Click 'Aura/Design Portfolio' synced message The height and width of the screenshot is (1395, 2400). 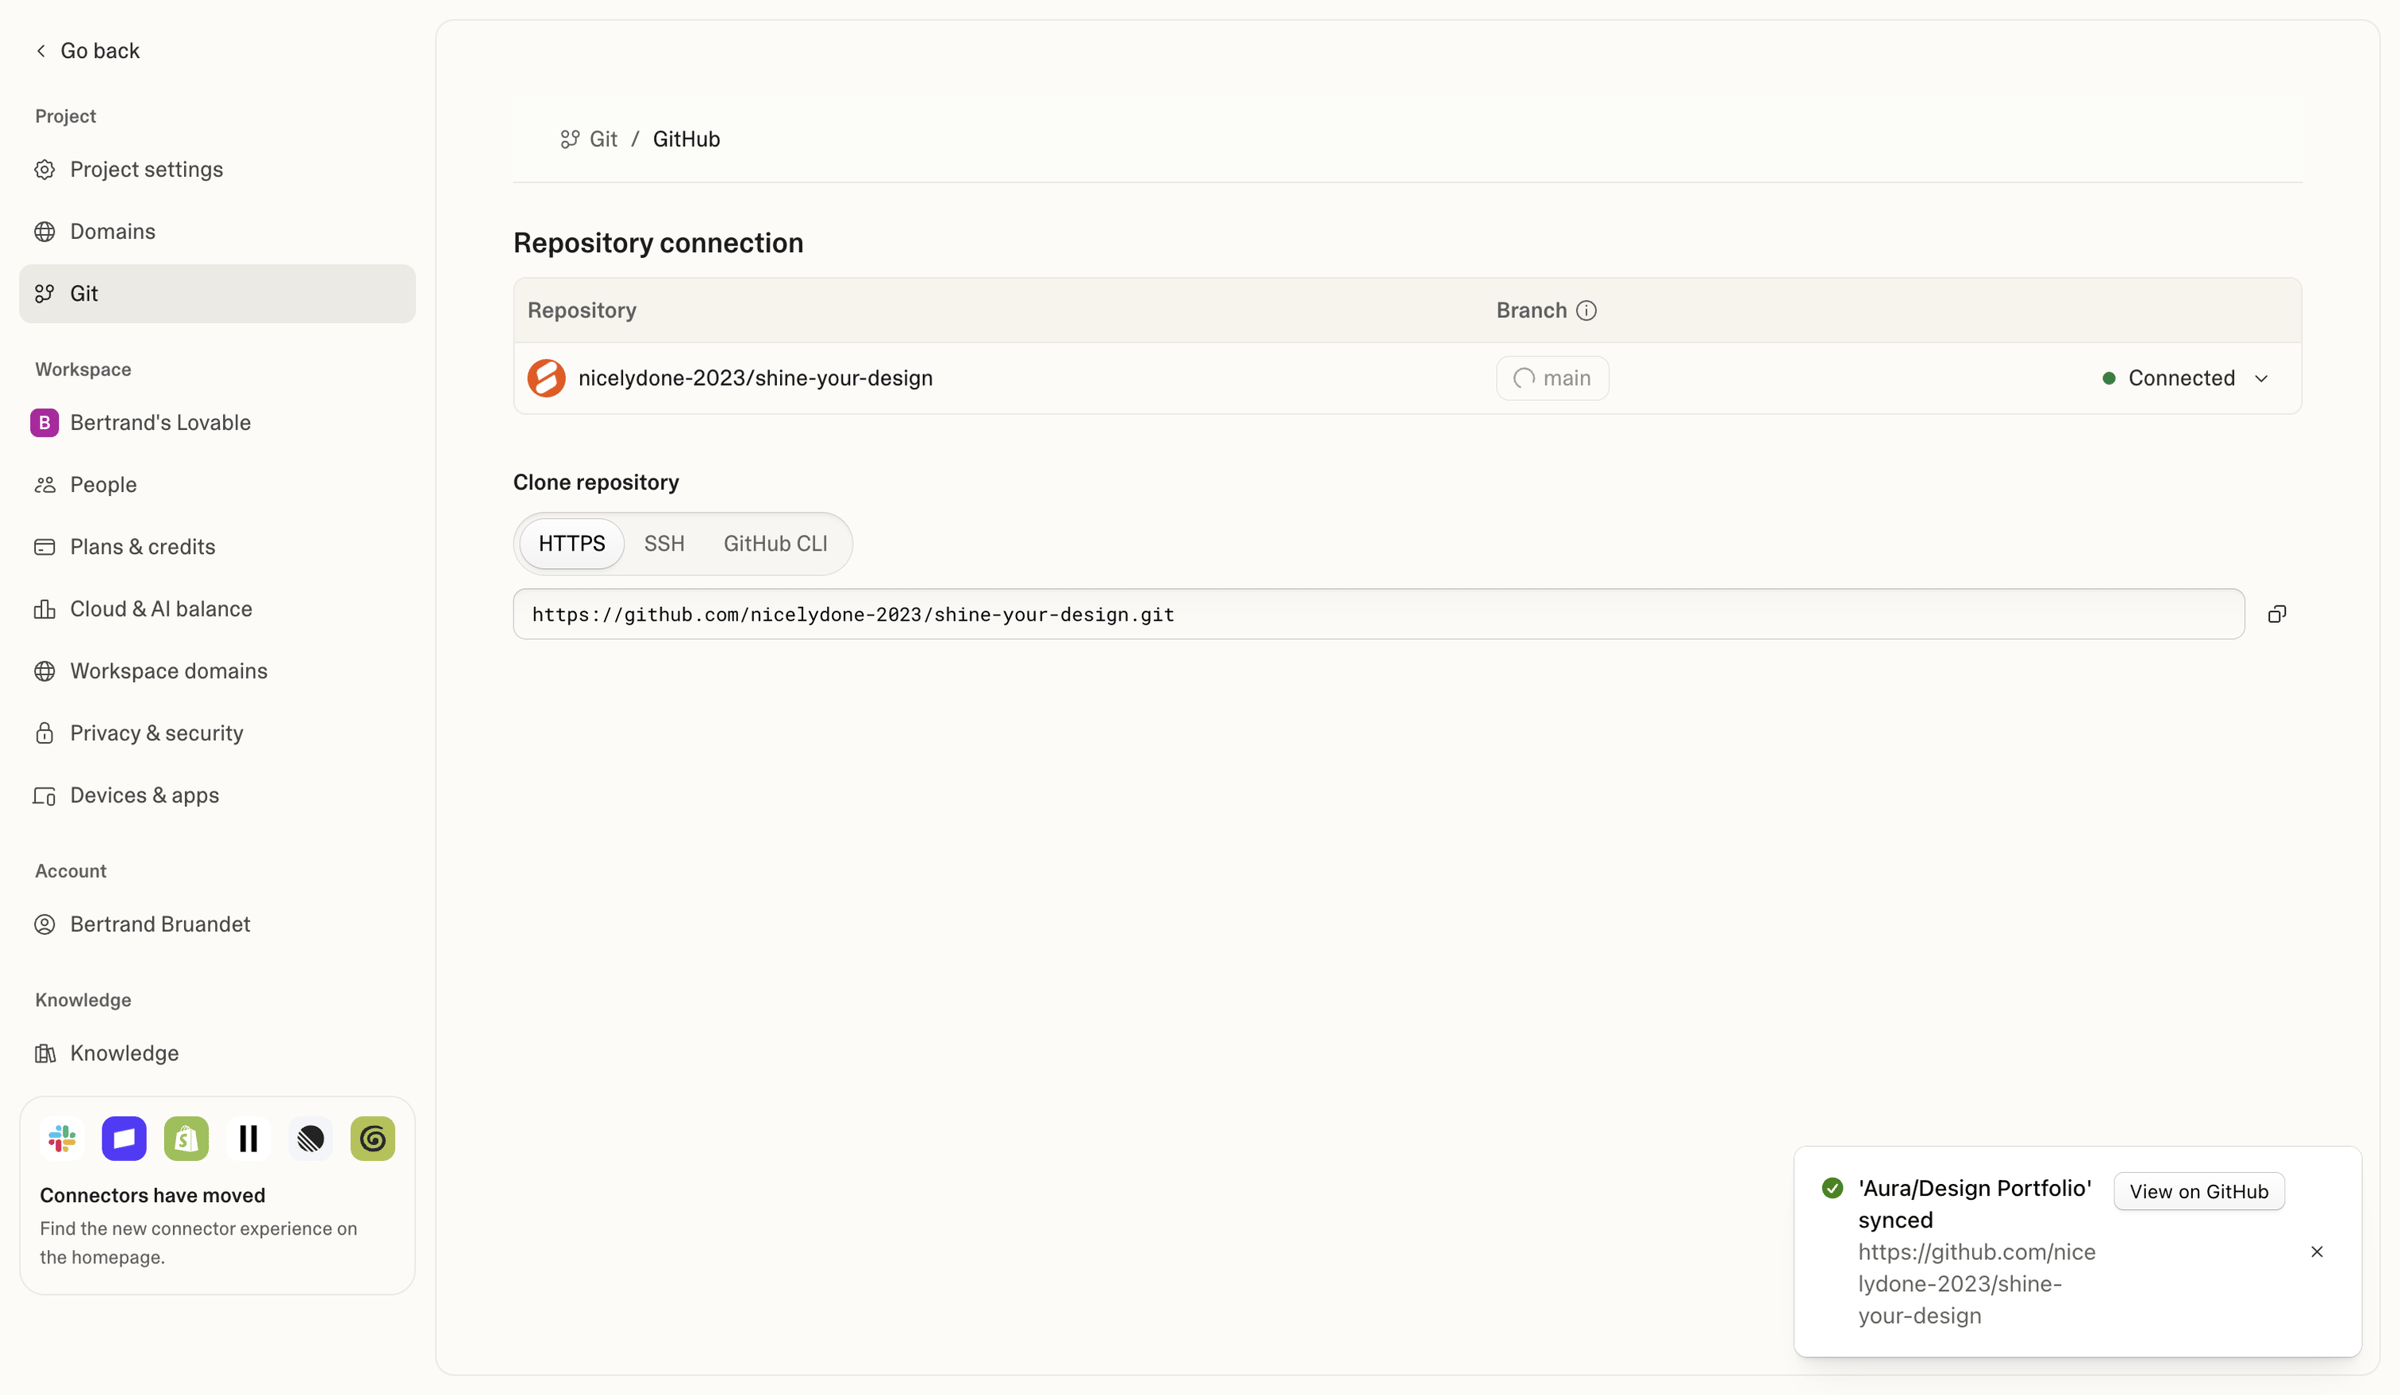1974,1205
